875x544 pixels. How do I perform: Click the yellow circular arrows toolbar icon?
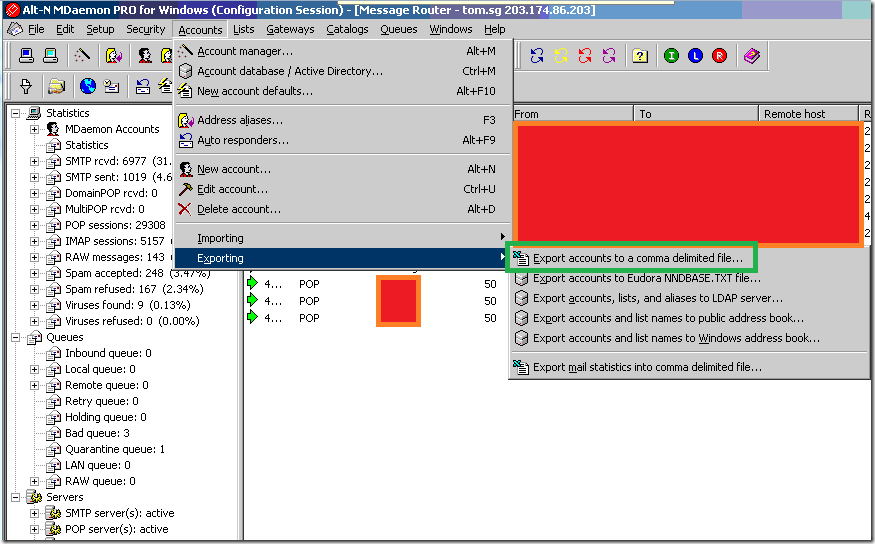pyautogui.click(x=561, y=55)
